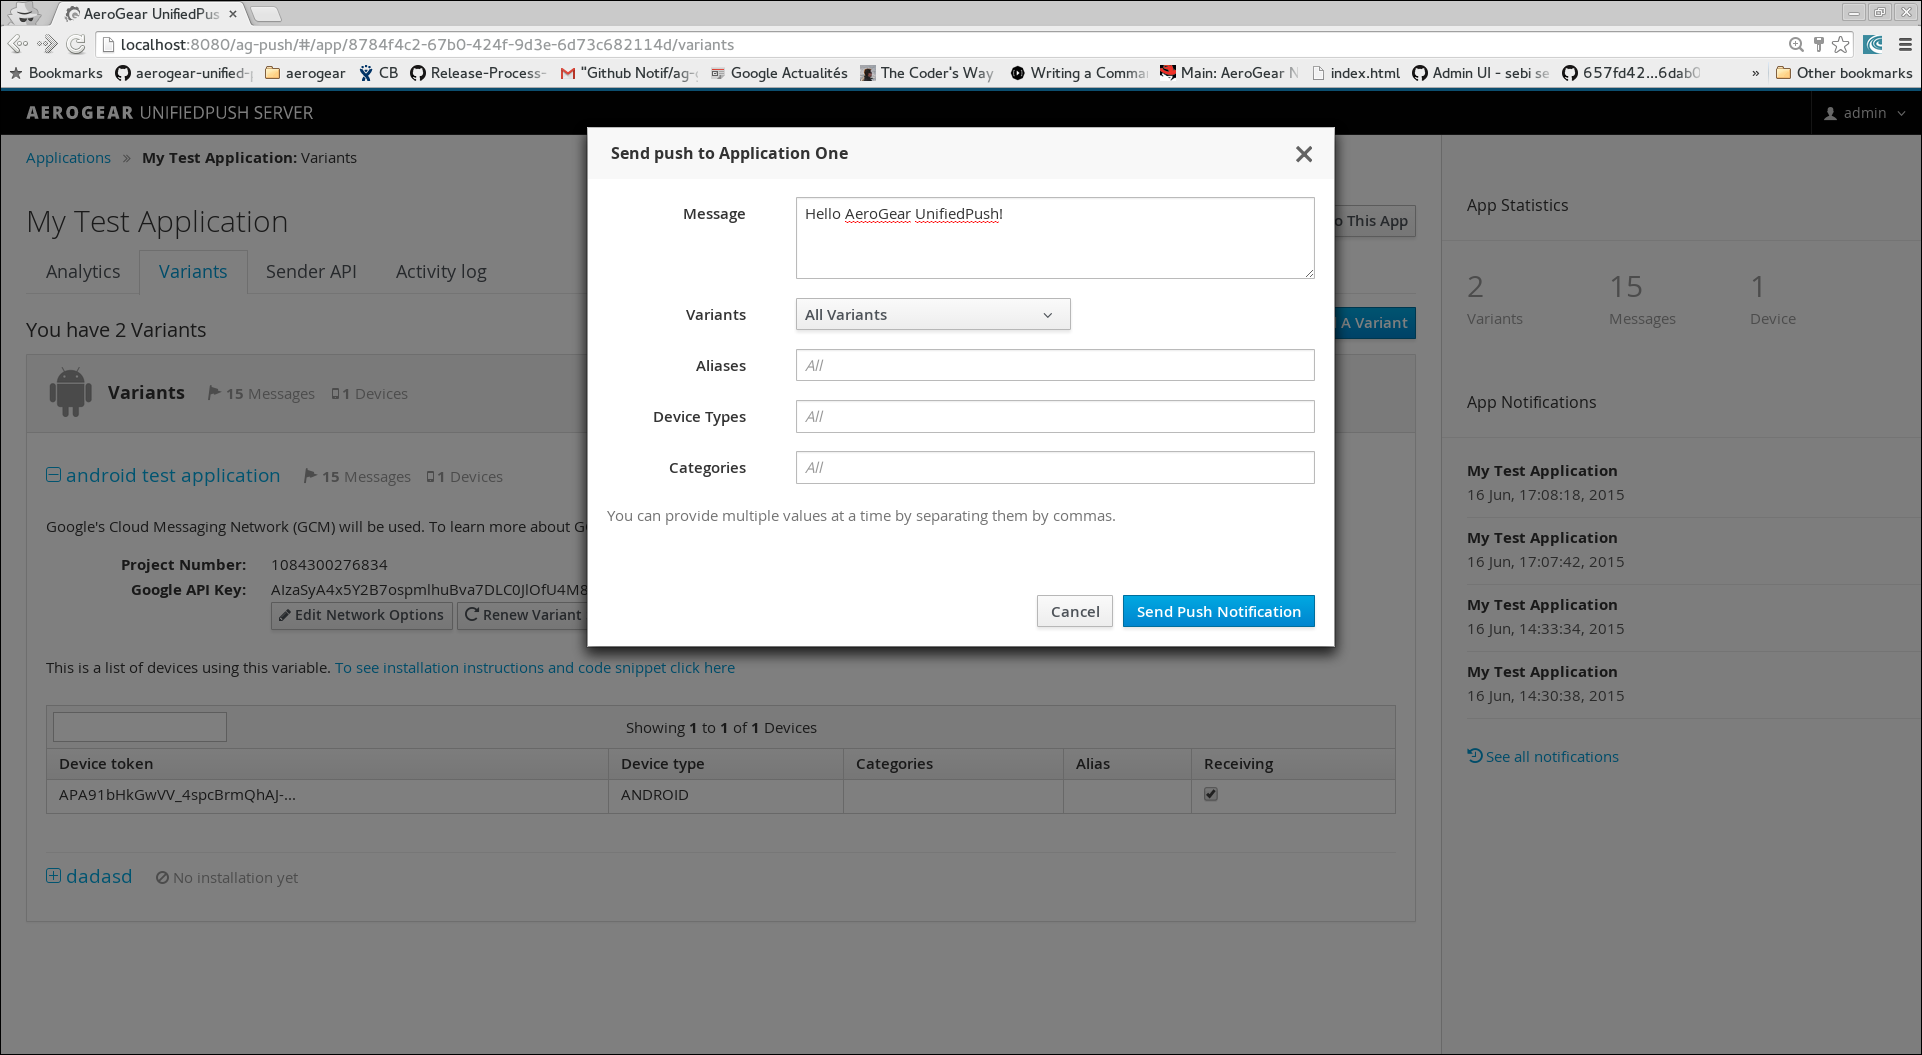Viewport: 1922px width, 1055px height.
Task: Switch to the Analytics tab
Action: pos(83,272)
